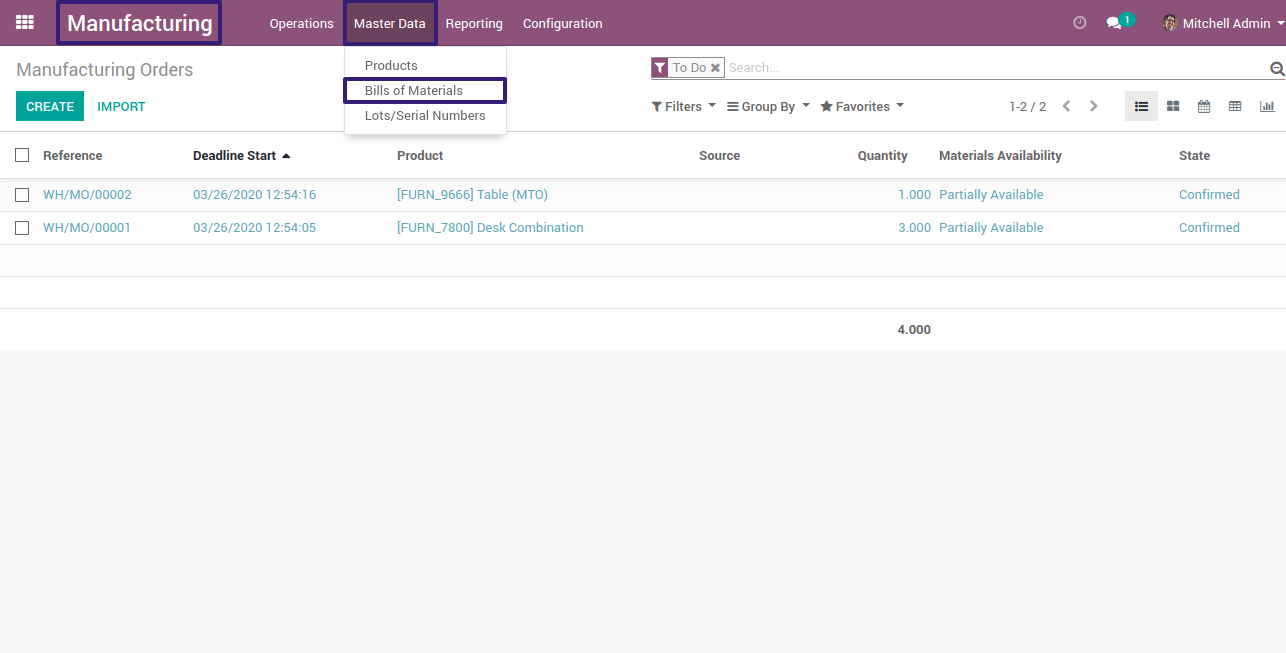
Task: Click deadline 03/26/2020 12:54:16
Action: click(254, 195)
